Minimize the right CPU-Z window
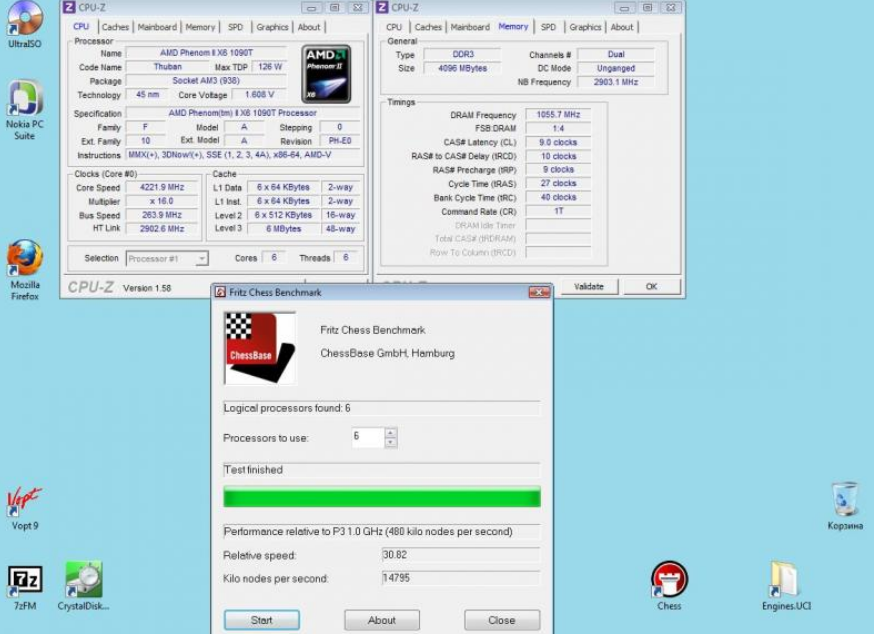Image resolution: width=874 pixels, height=634 pixels. 624,7
